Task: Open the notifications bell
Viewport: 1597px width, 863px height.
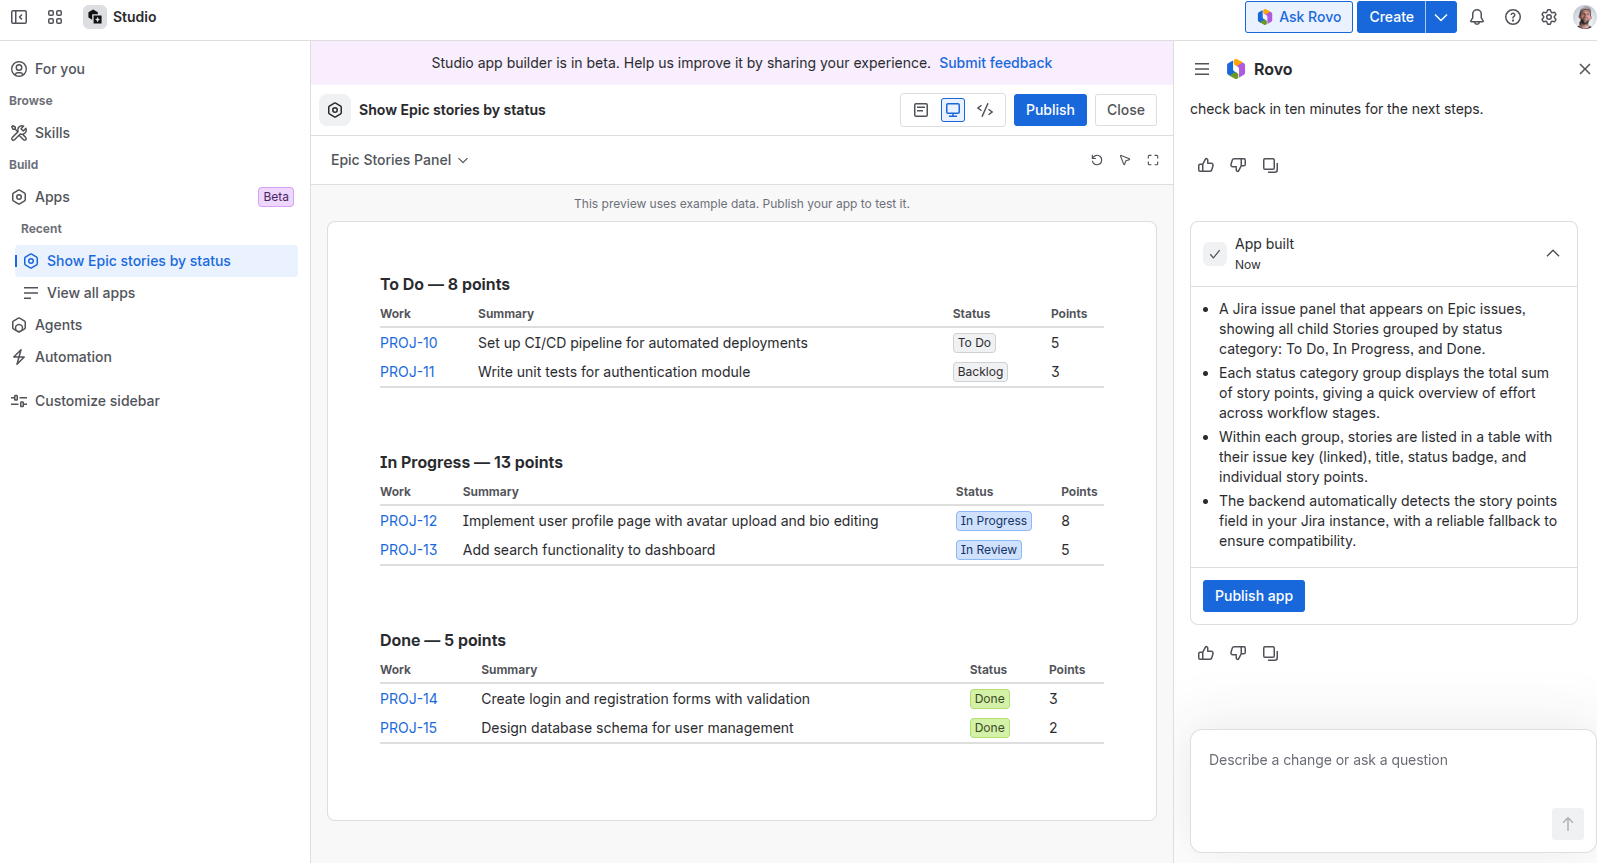Action: pos(1477,17)
